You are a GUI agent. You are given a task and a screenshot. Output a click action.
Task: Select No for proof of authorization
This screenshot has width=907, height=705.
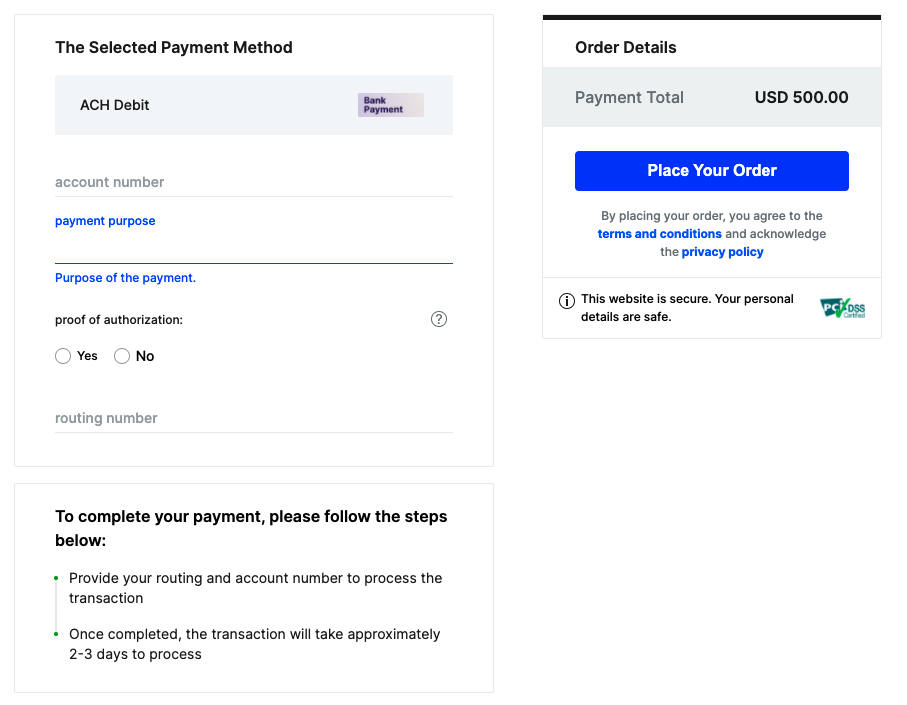point(122,356)
